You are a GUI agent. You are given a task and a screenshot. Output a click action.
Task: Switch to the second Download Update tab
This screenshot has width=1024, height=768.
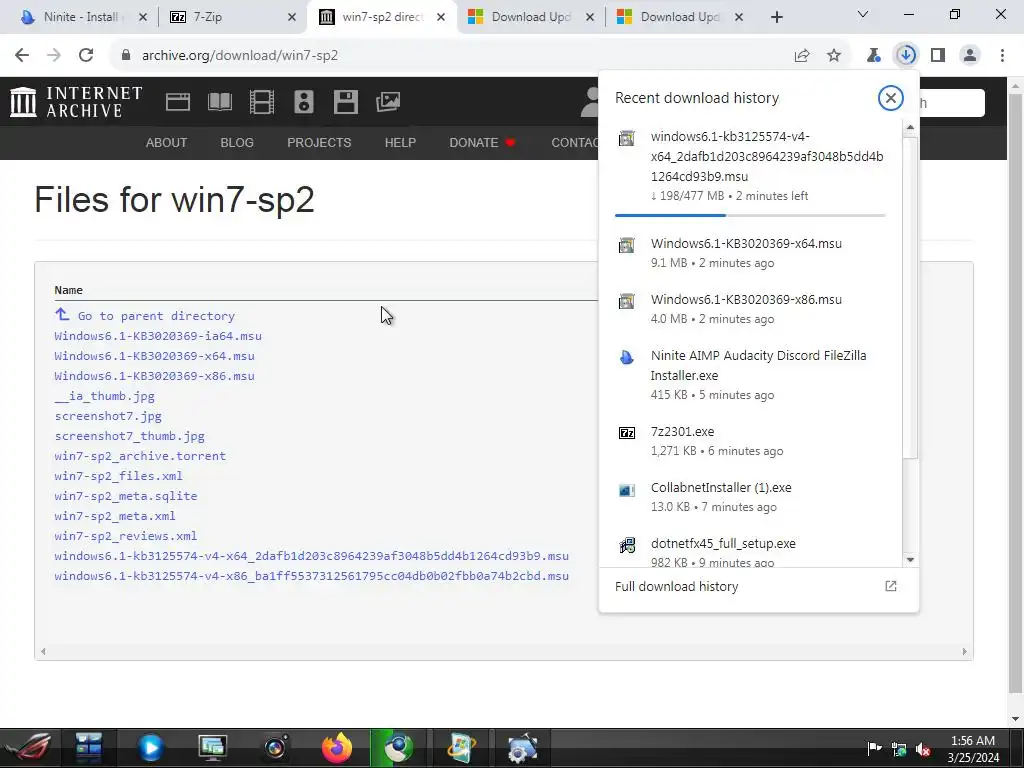click(680, 17)
